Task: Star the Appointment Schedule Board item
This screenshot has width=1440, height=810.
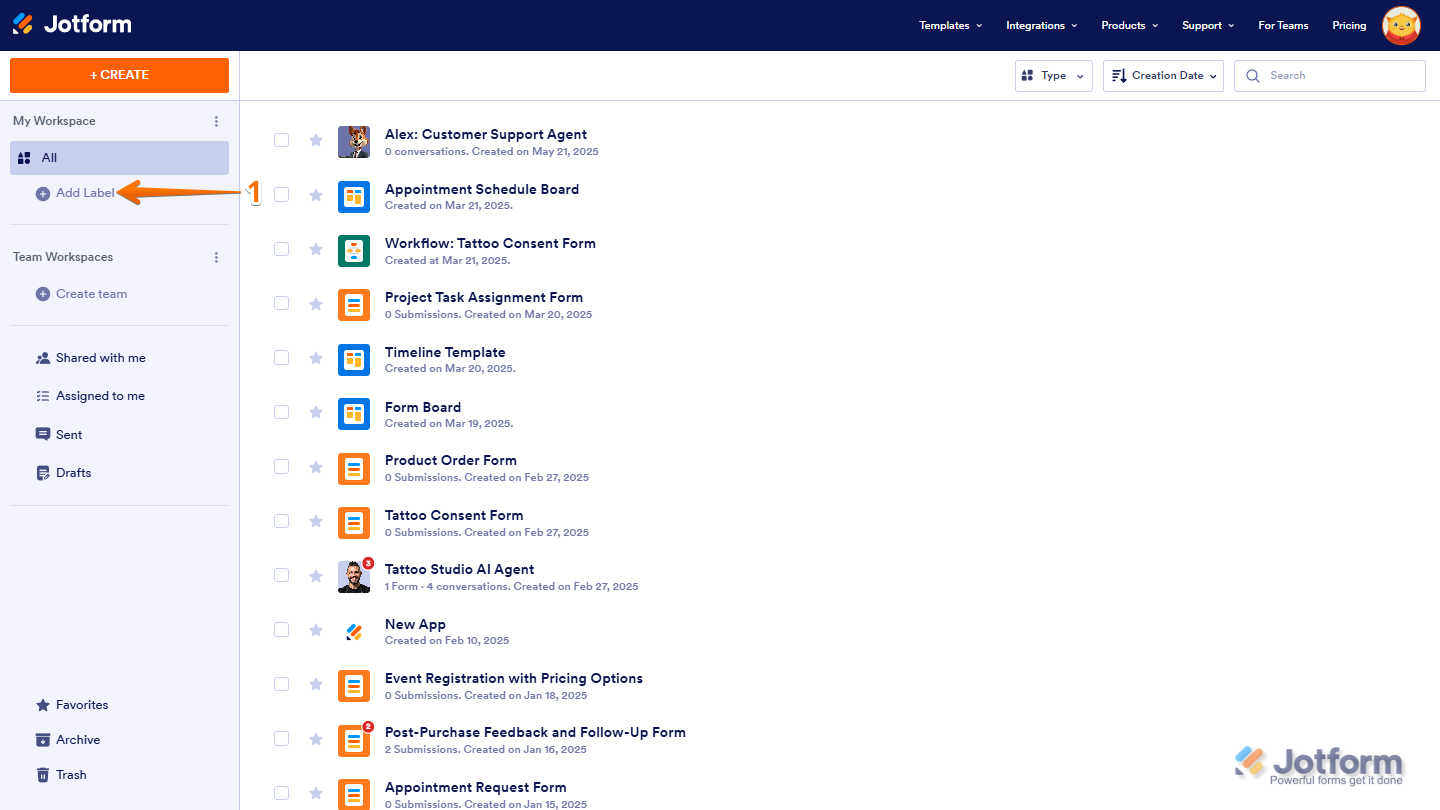Action: 316,195
